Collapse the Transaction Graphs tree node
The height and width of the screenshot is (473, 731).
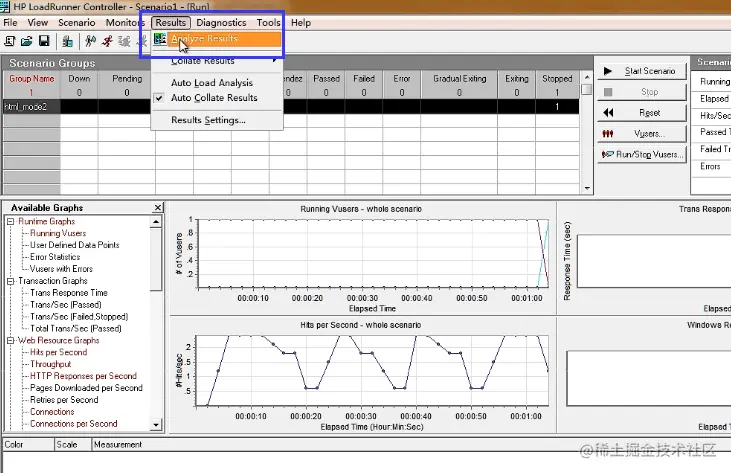coord(10,281)
